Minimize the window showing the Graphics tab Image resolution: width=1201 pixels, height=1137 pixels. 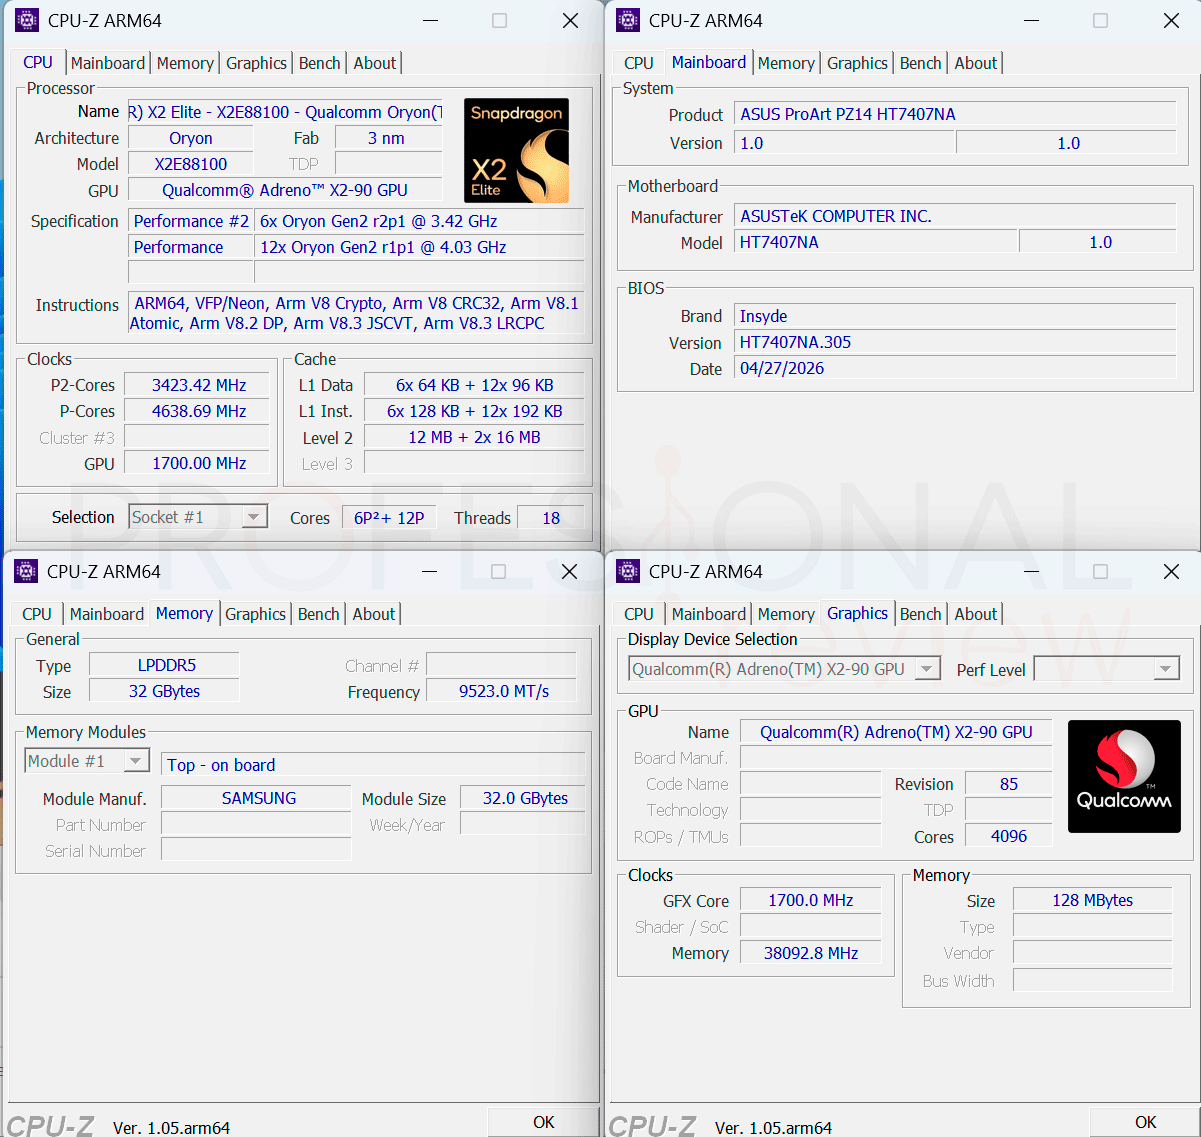(x=1031, y=571)
